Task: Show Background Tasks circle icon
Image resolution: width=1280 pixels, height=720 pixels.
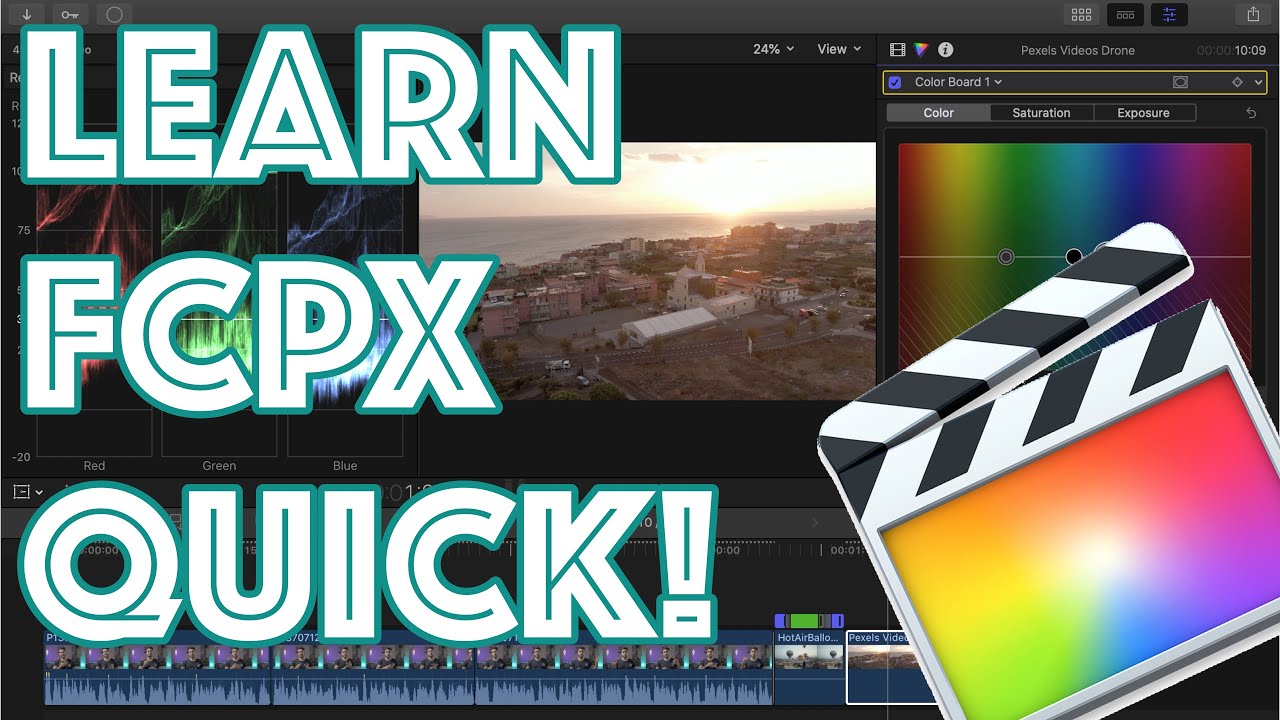Action: 114,14
